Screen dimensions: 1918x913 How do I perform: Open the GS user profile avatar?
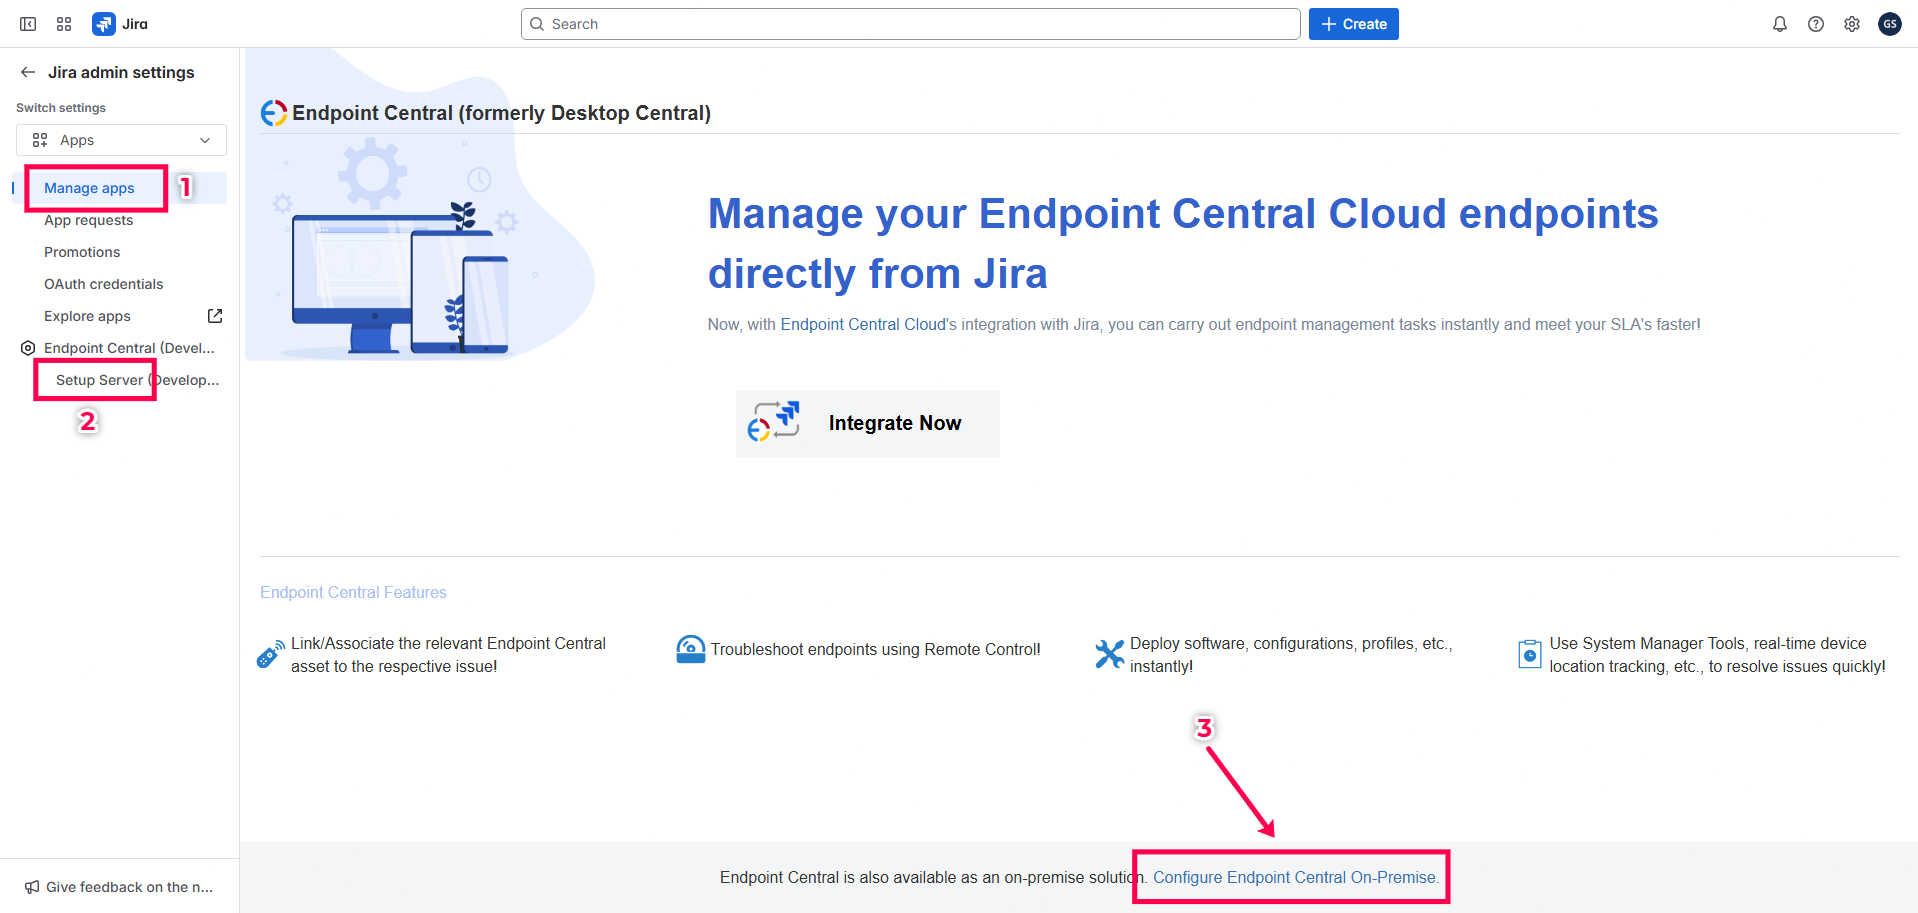(x=1890, y=24)
